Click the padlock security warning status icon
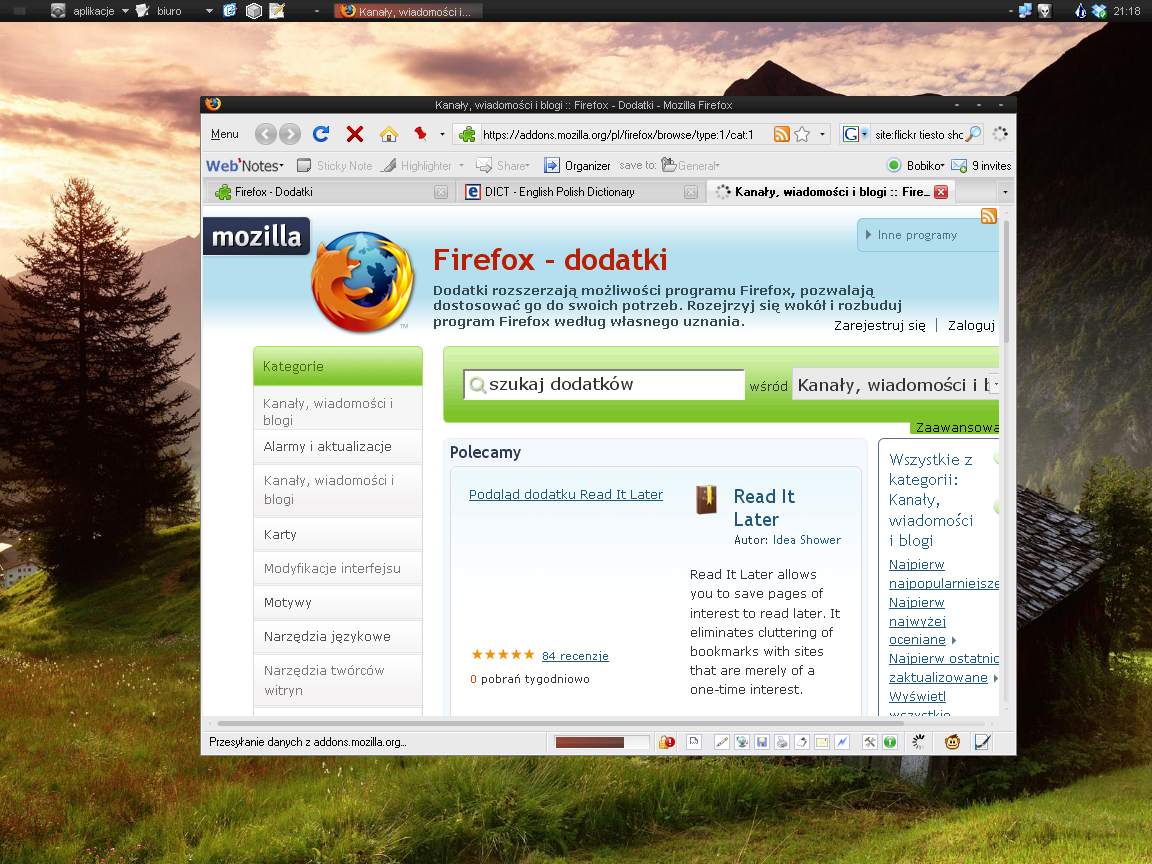Viewport: 1152px width, 864px height. (666, 742)
